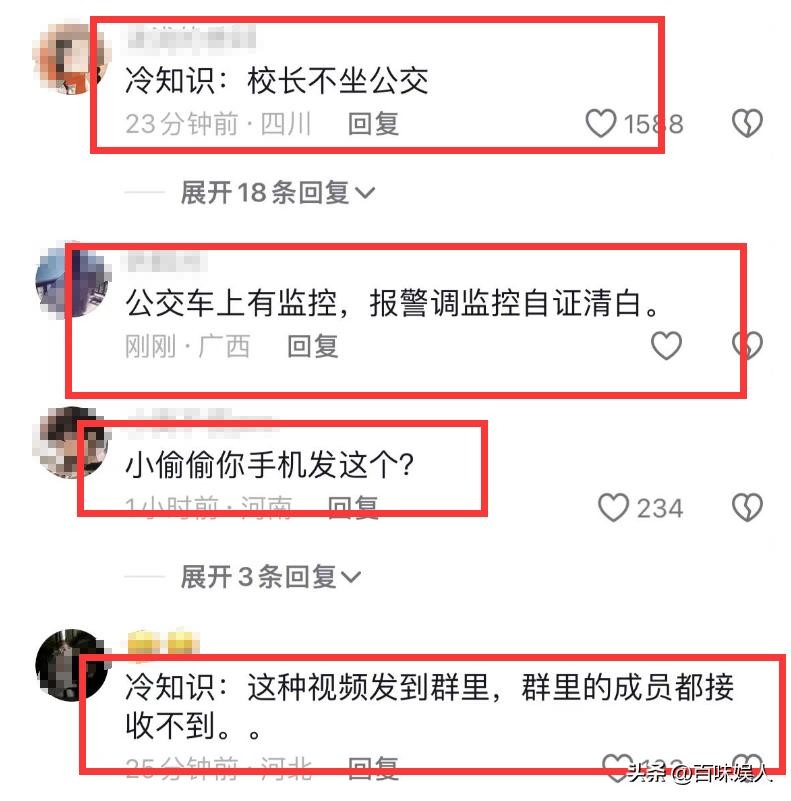Like the 校长不坐公交 comment

(600, 123)
